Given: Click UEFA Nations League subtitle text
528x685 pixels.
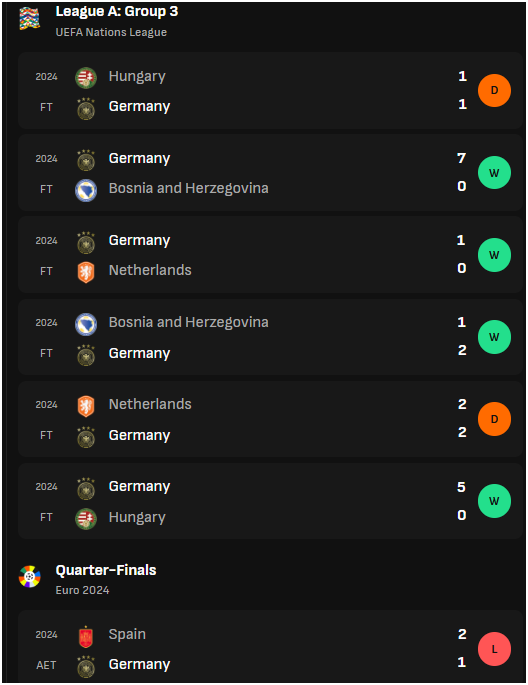Looking at the screenshot, I should (x=111, y=32).
